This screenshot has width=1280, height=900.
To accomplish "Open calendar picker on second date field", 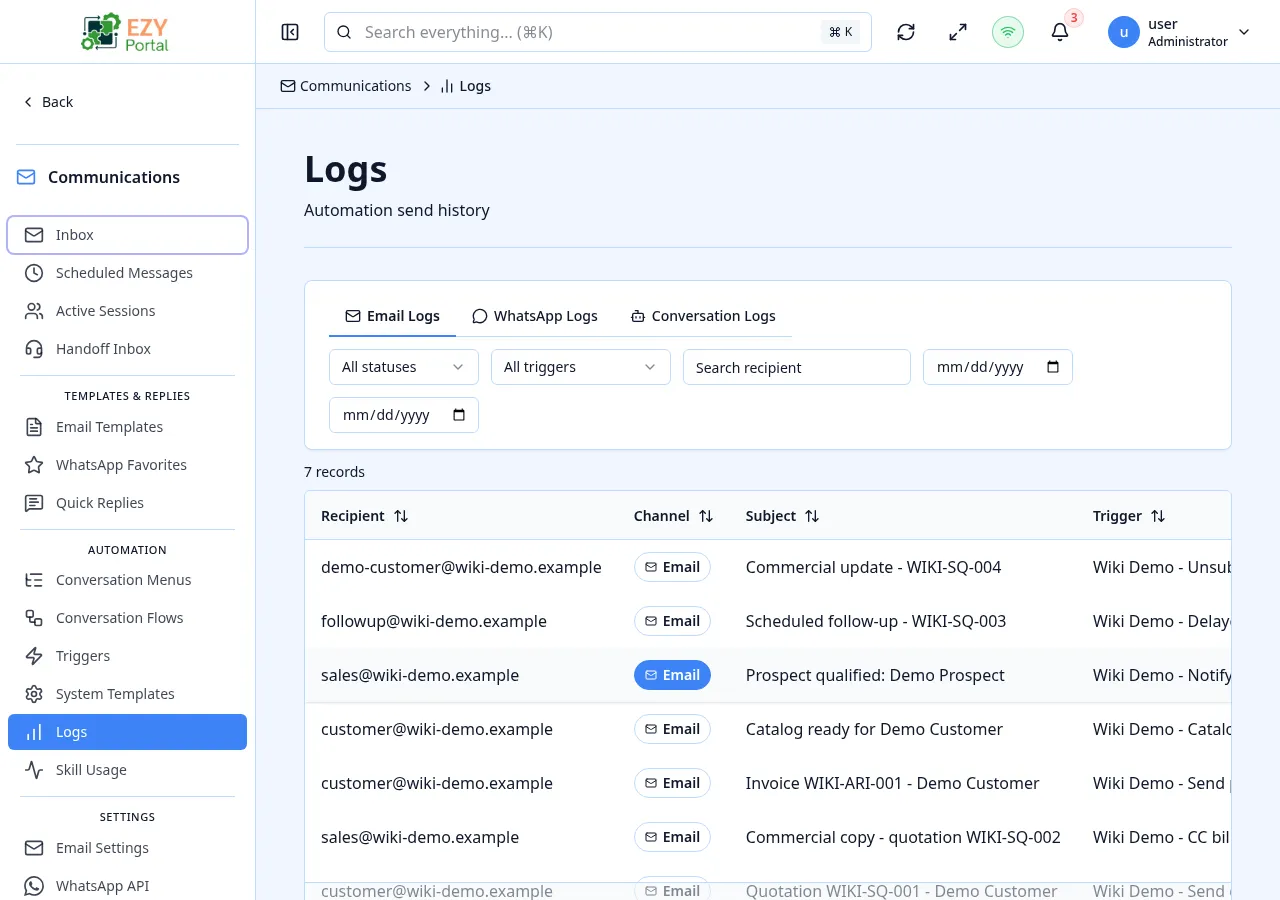I will click(459, 415).
